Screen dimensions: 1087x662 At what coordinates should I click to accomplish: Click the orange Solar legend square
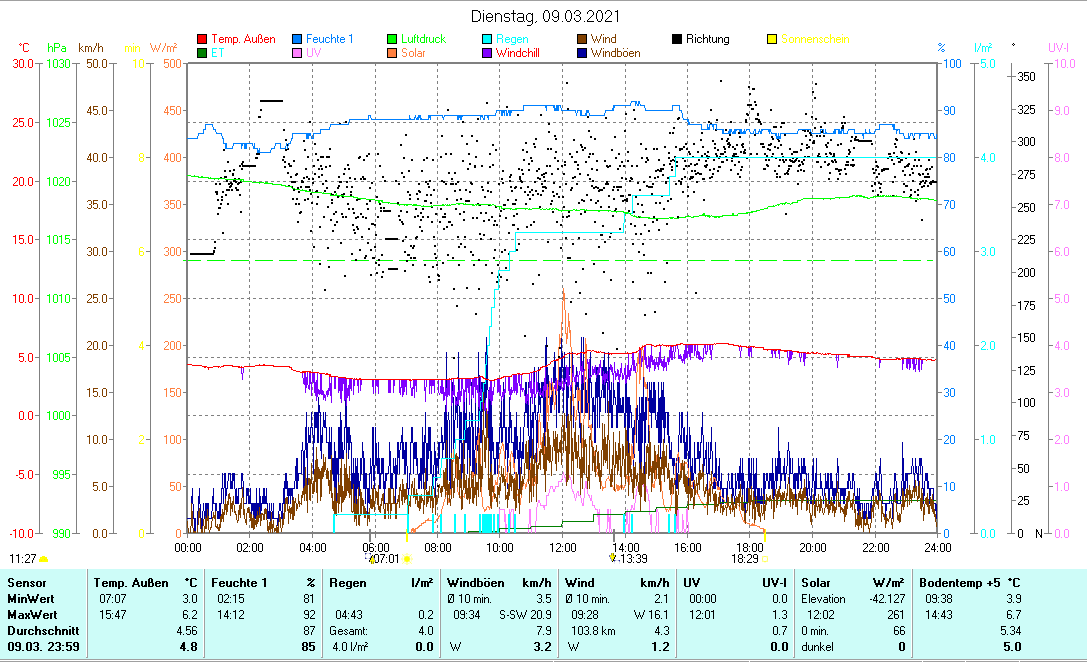tap(393, 53)
